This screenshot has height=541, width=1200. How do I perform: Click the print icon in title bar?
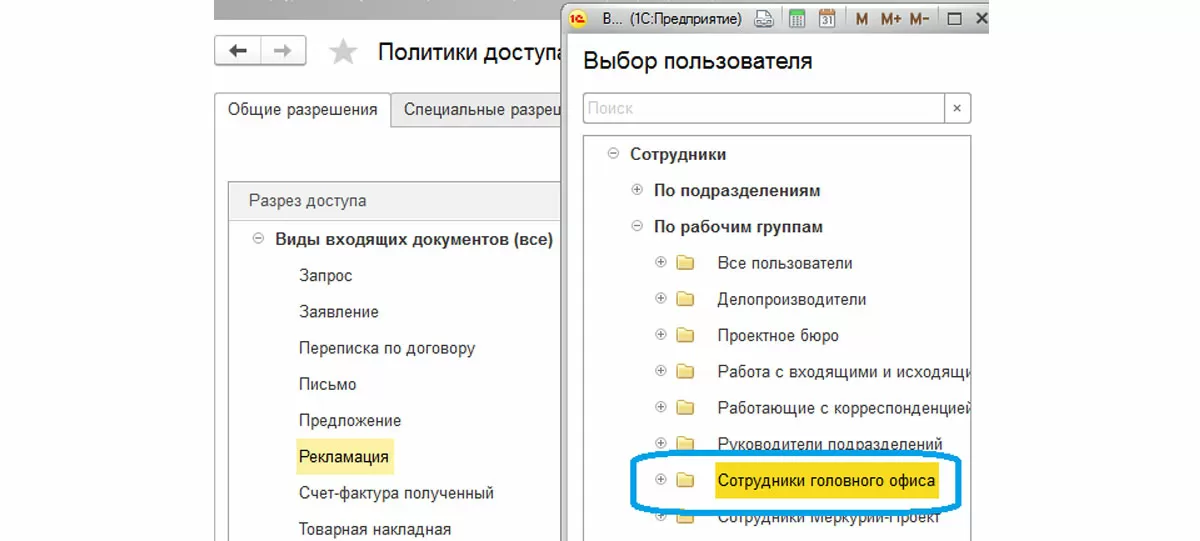click(763, 18)
